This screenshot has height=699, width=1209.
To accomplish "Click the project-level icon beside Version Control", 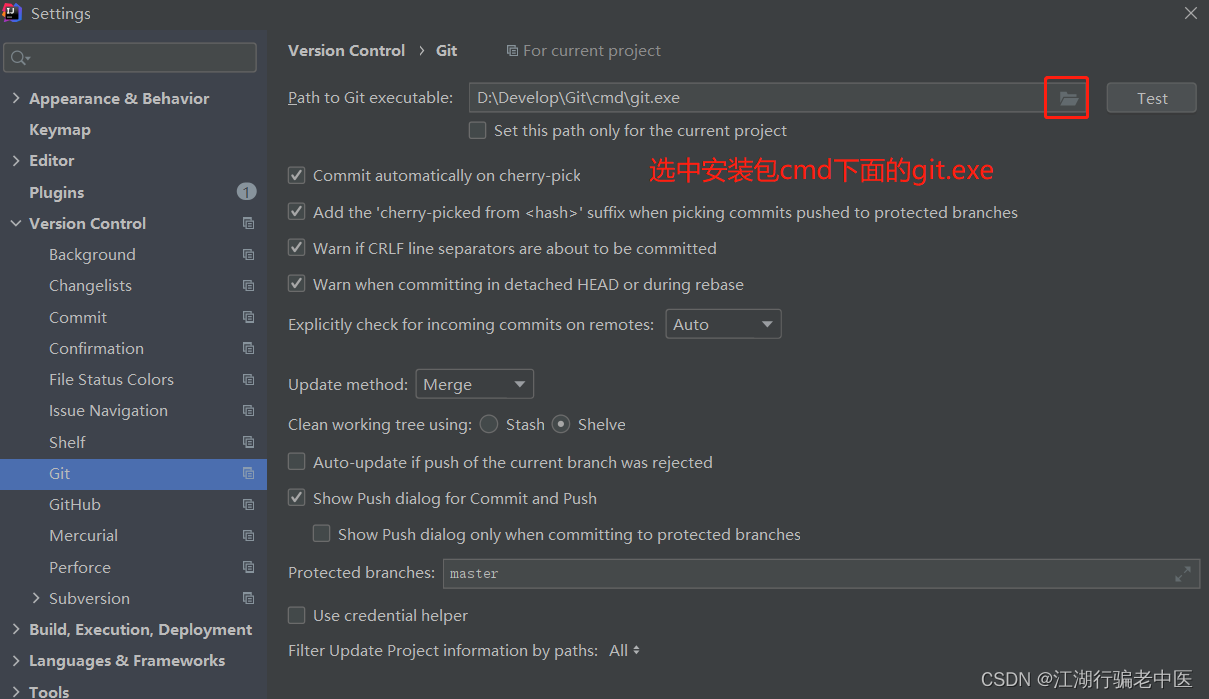I will [x=248, y=224].
